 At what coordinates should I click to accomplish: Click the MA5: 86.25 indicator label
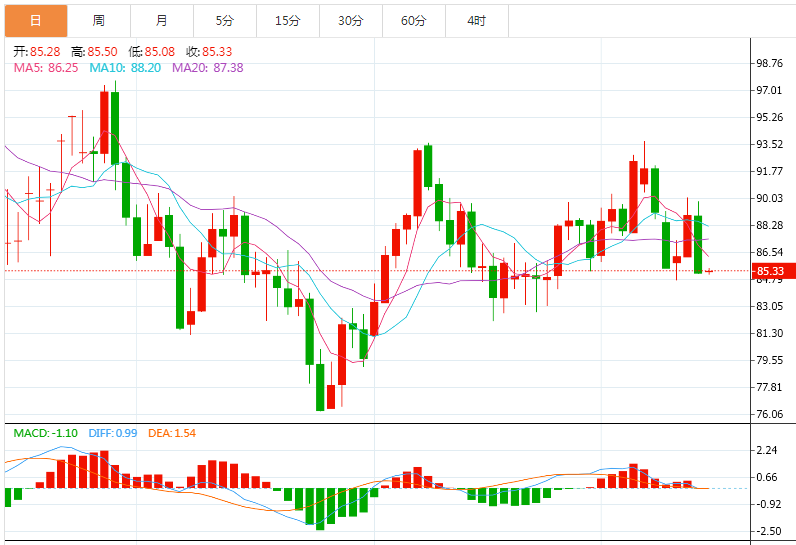coord(46,67)
